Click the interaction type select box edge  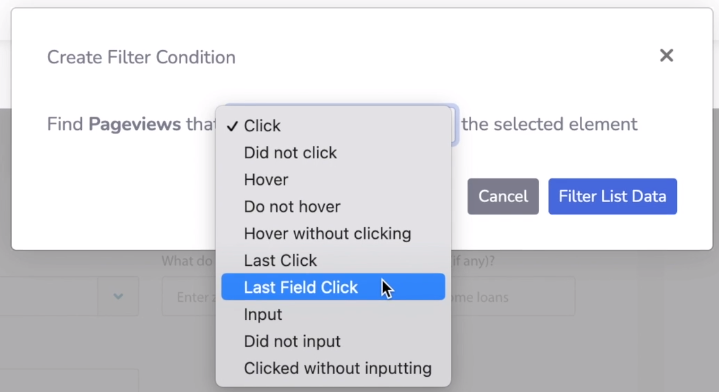454,125
